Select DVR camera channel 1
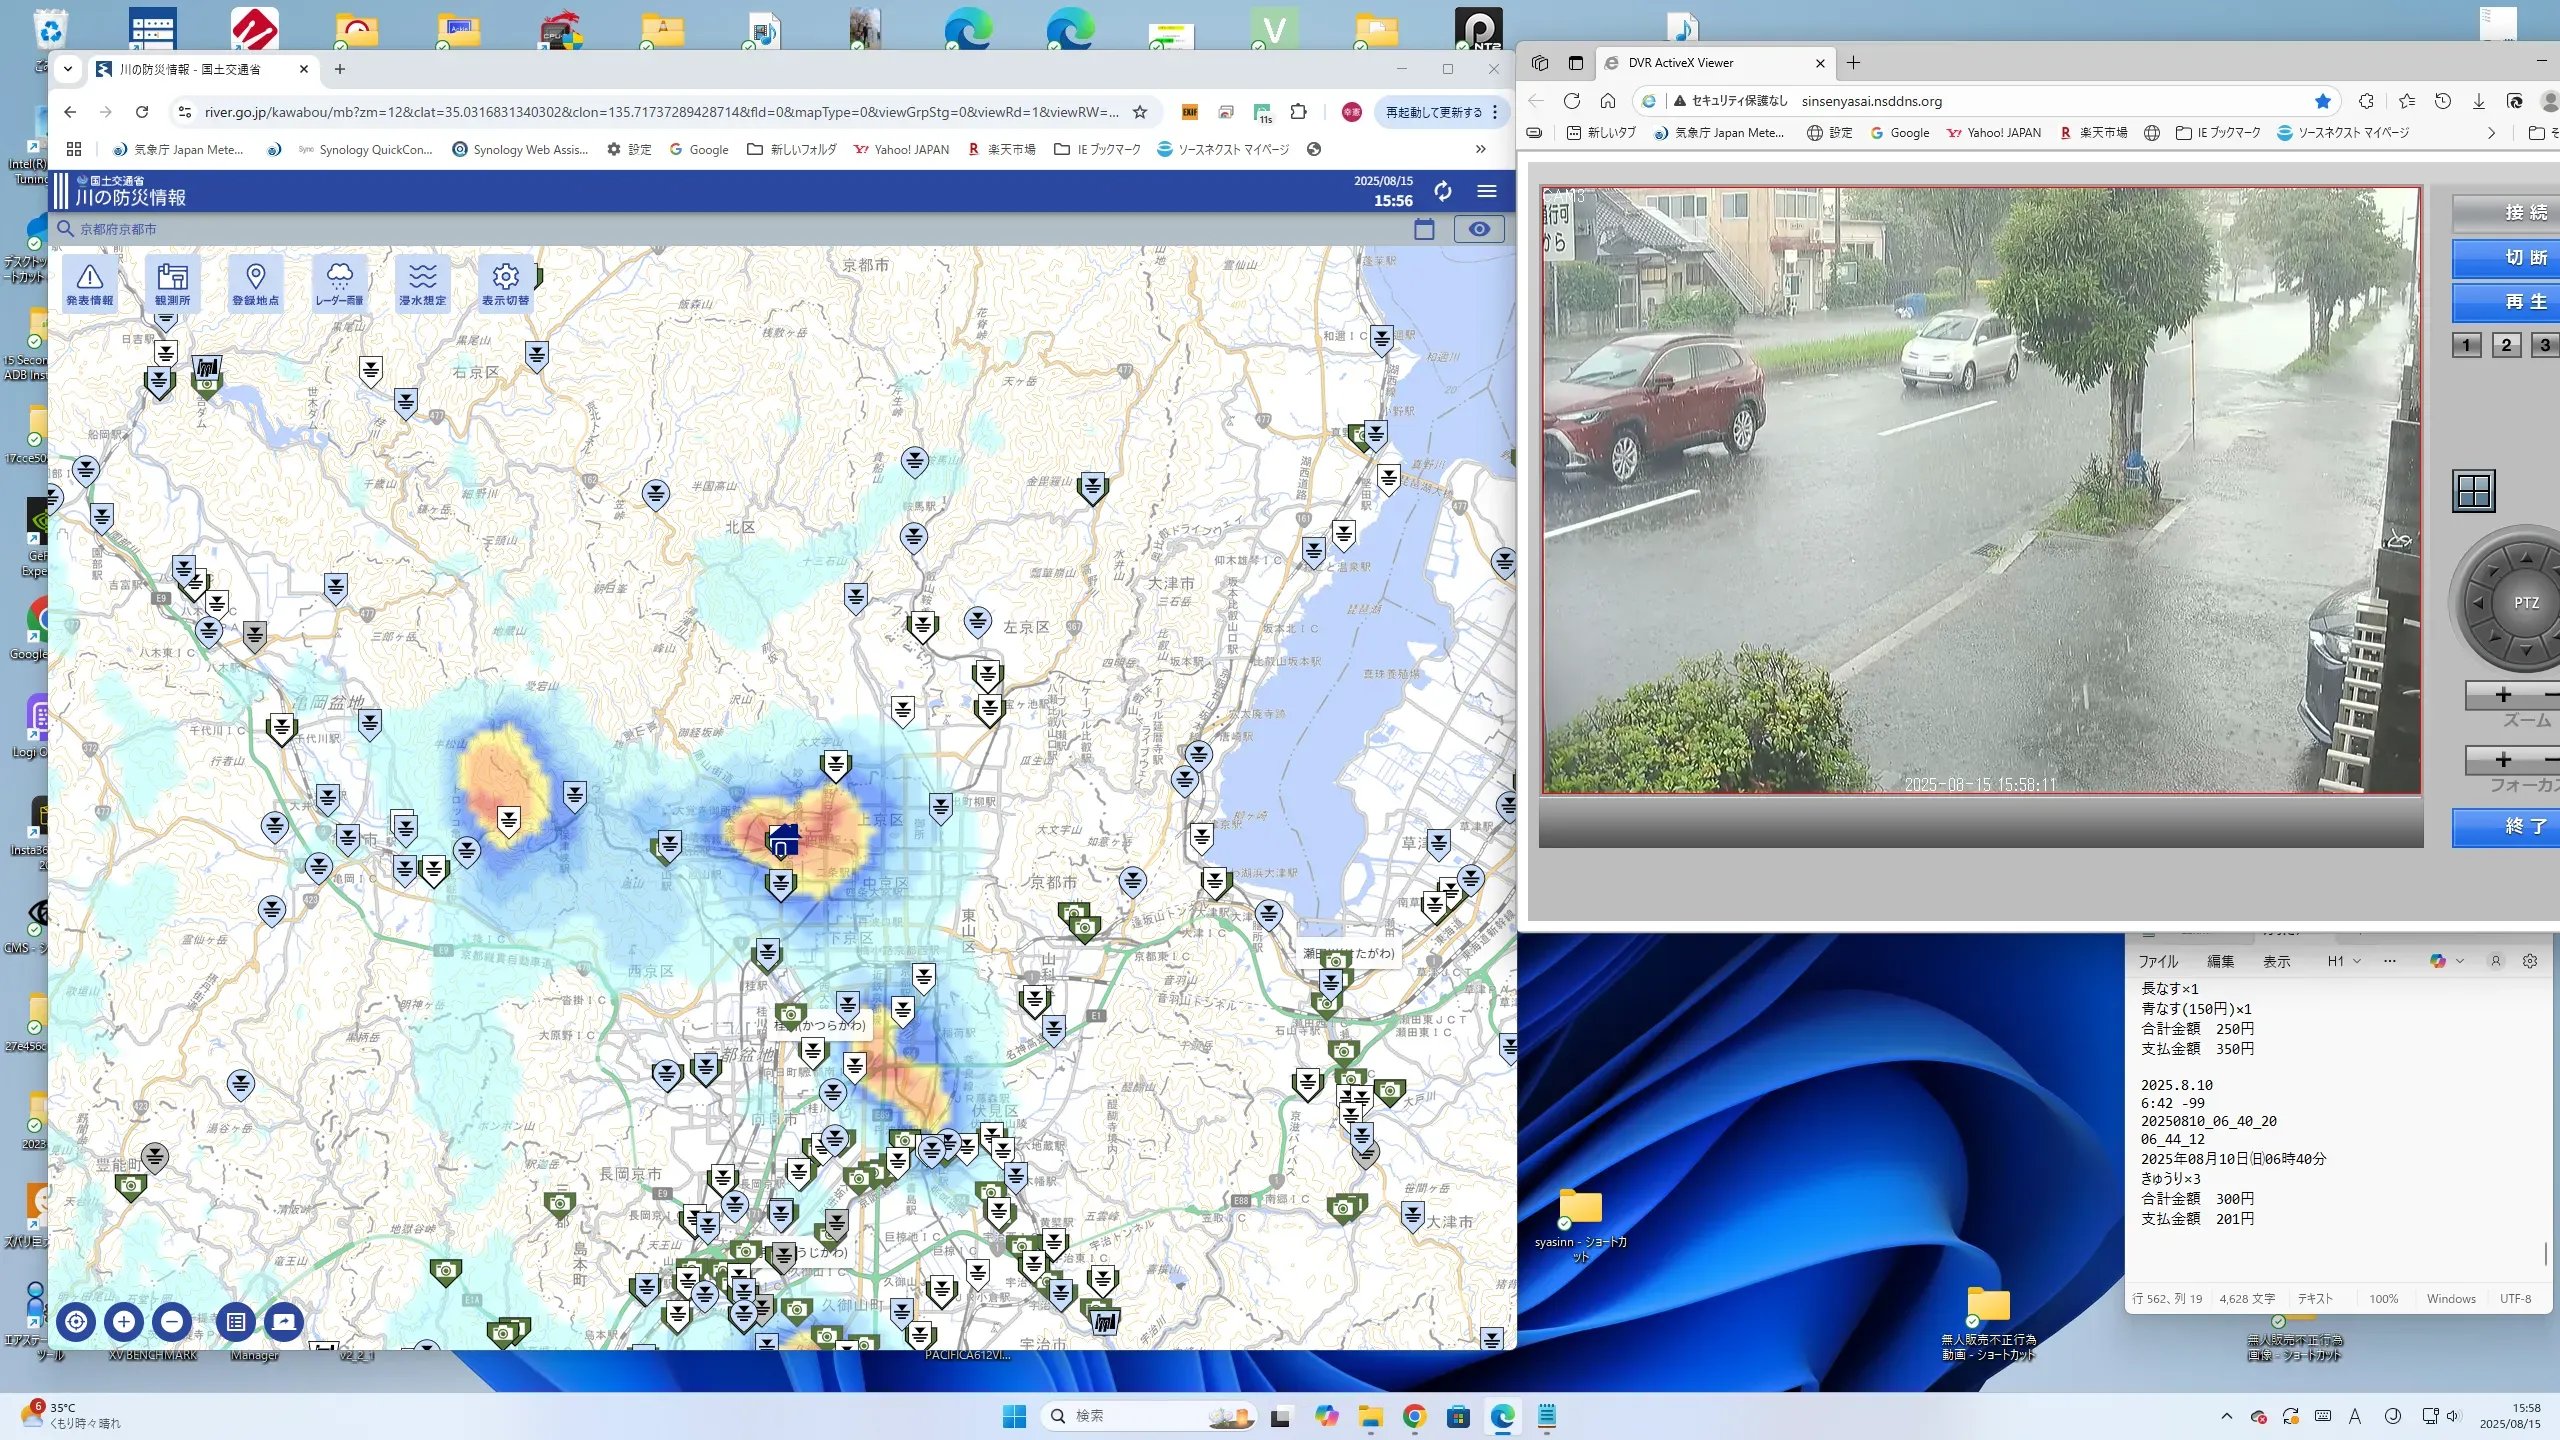 point(2466,345)
